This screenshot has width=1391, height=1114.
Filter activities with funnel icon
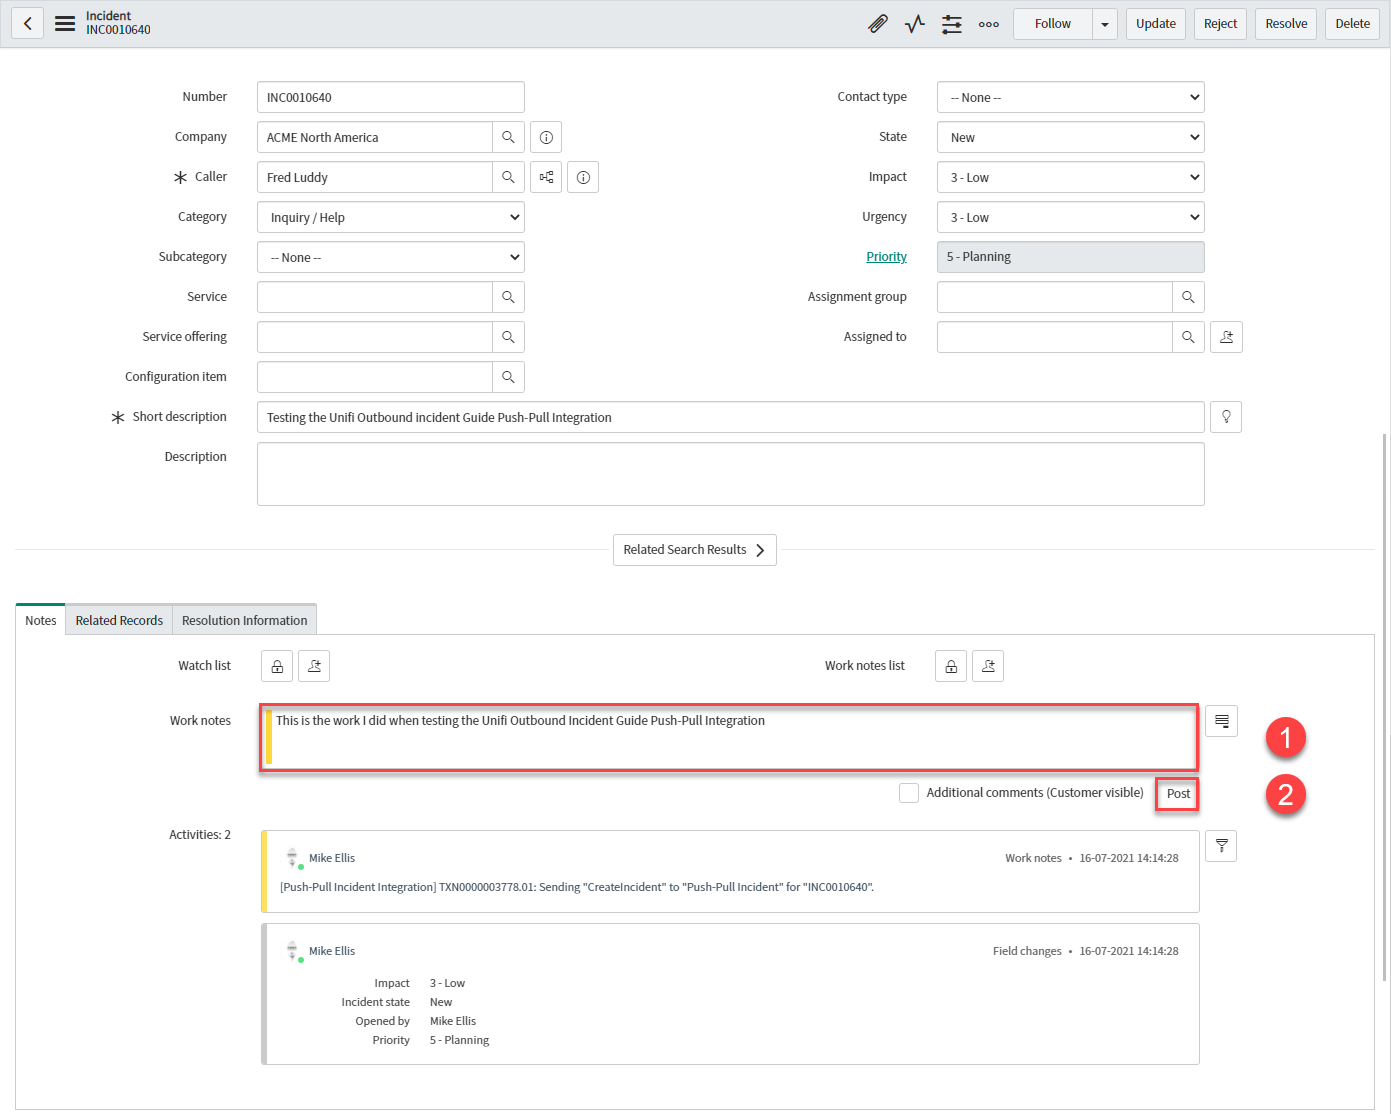click(1221, 846)
